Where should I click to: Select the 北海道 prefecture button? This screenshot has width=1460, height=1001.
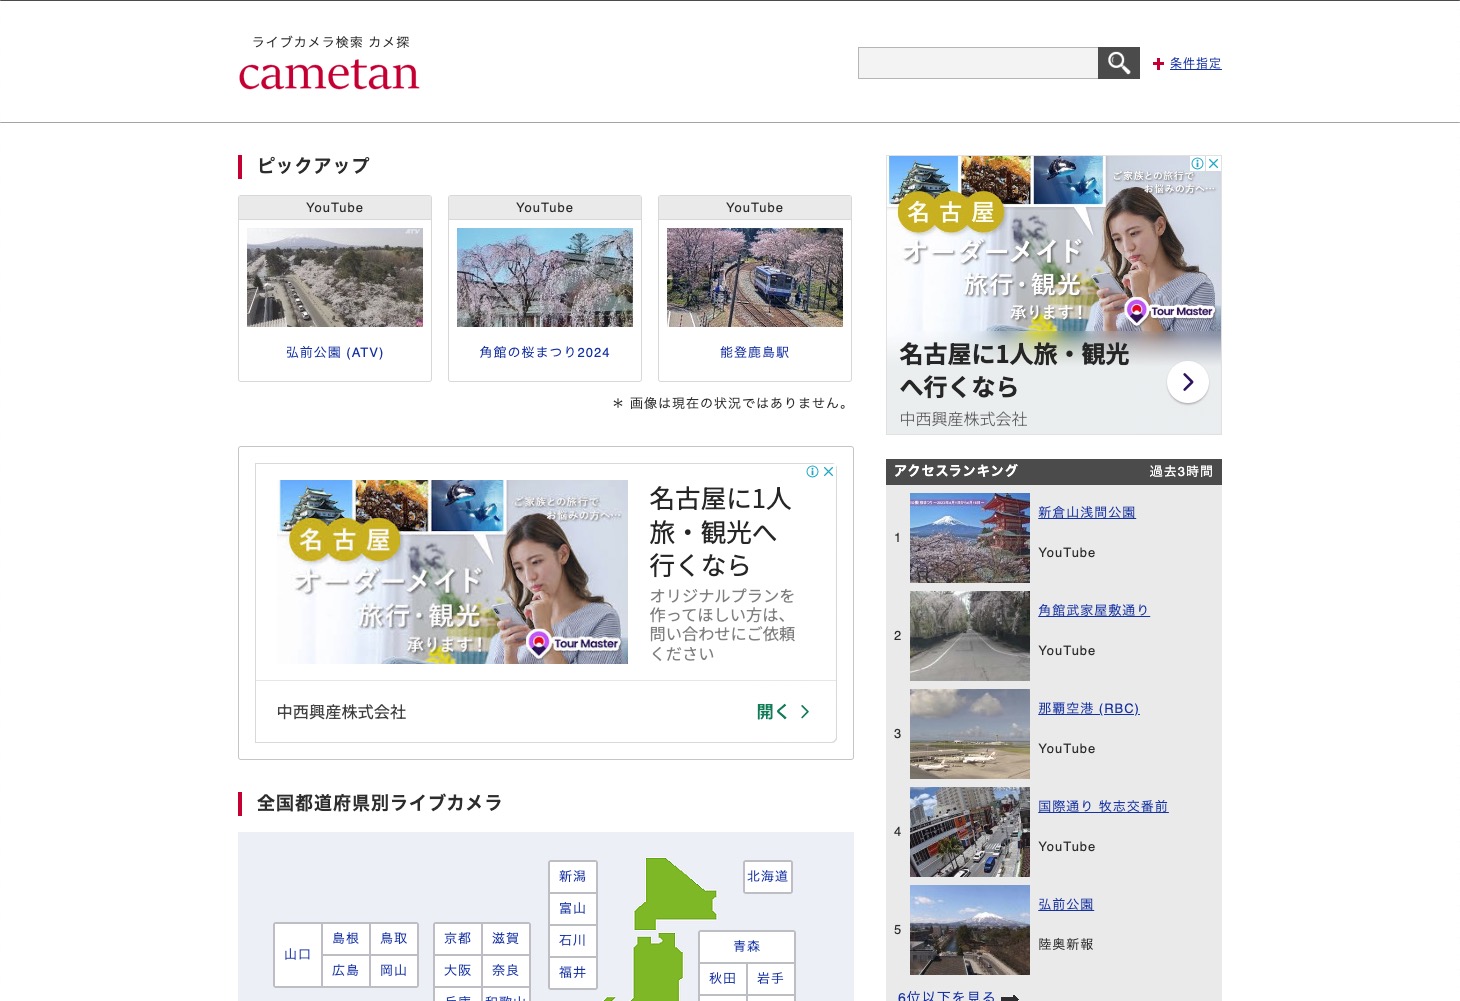coord(766,876)
